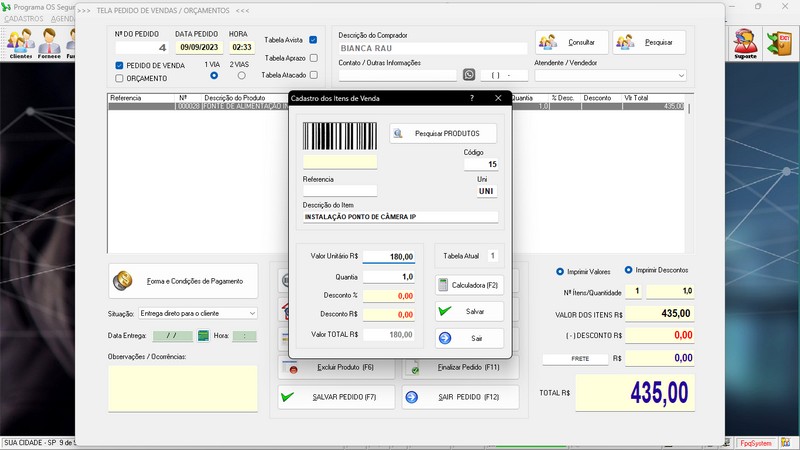Select Imprimir Valores radio button
The height and width of the screenshot is (450, 800).
[x=560, y=271]
